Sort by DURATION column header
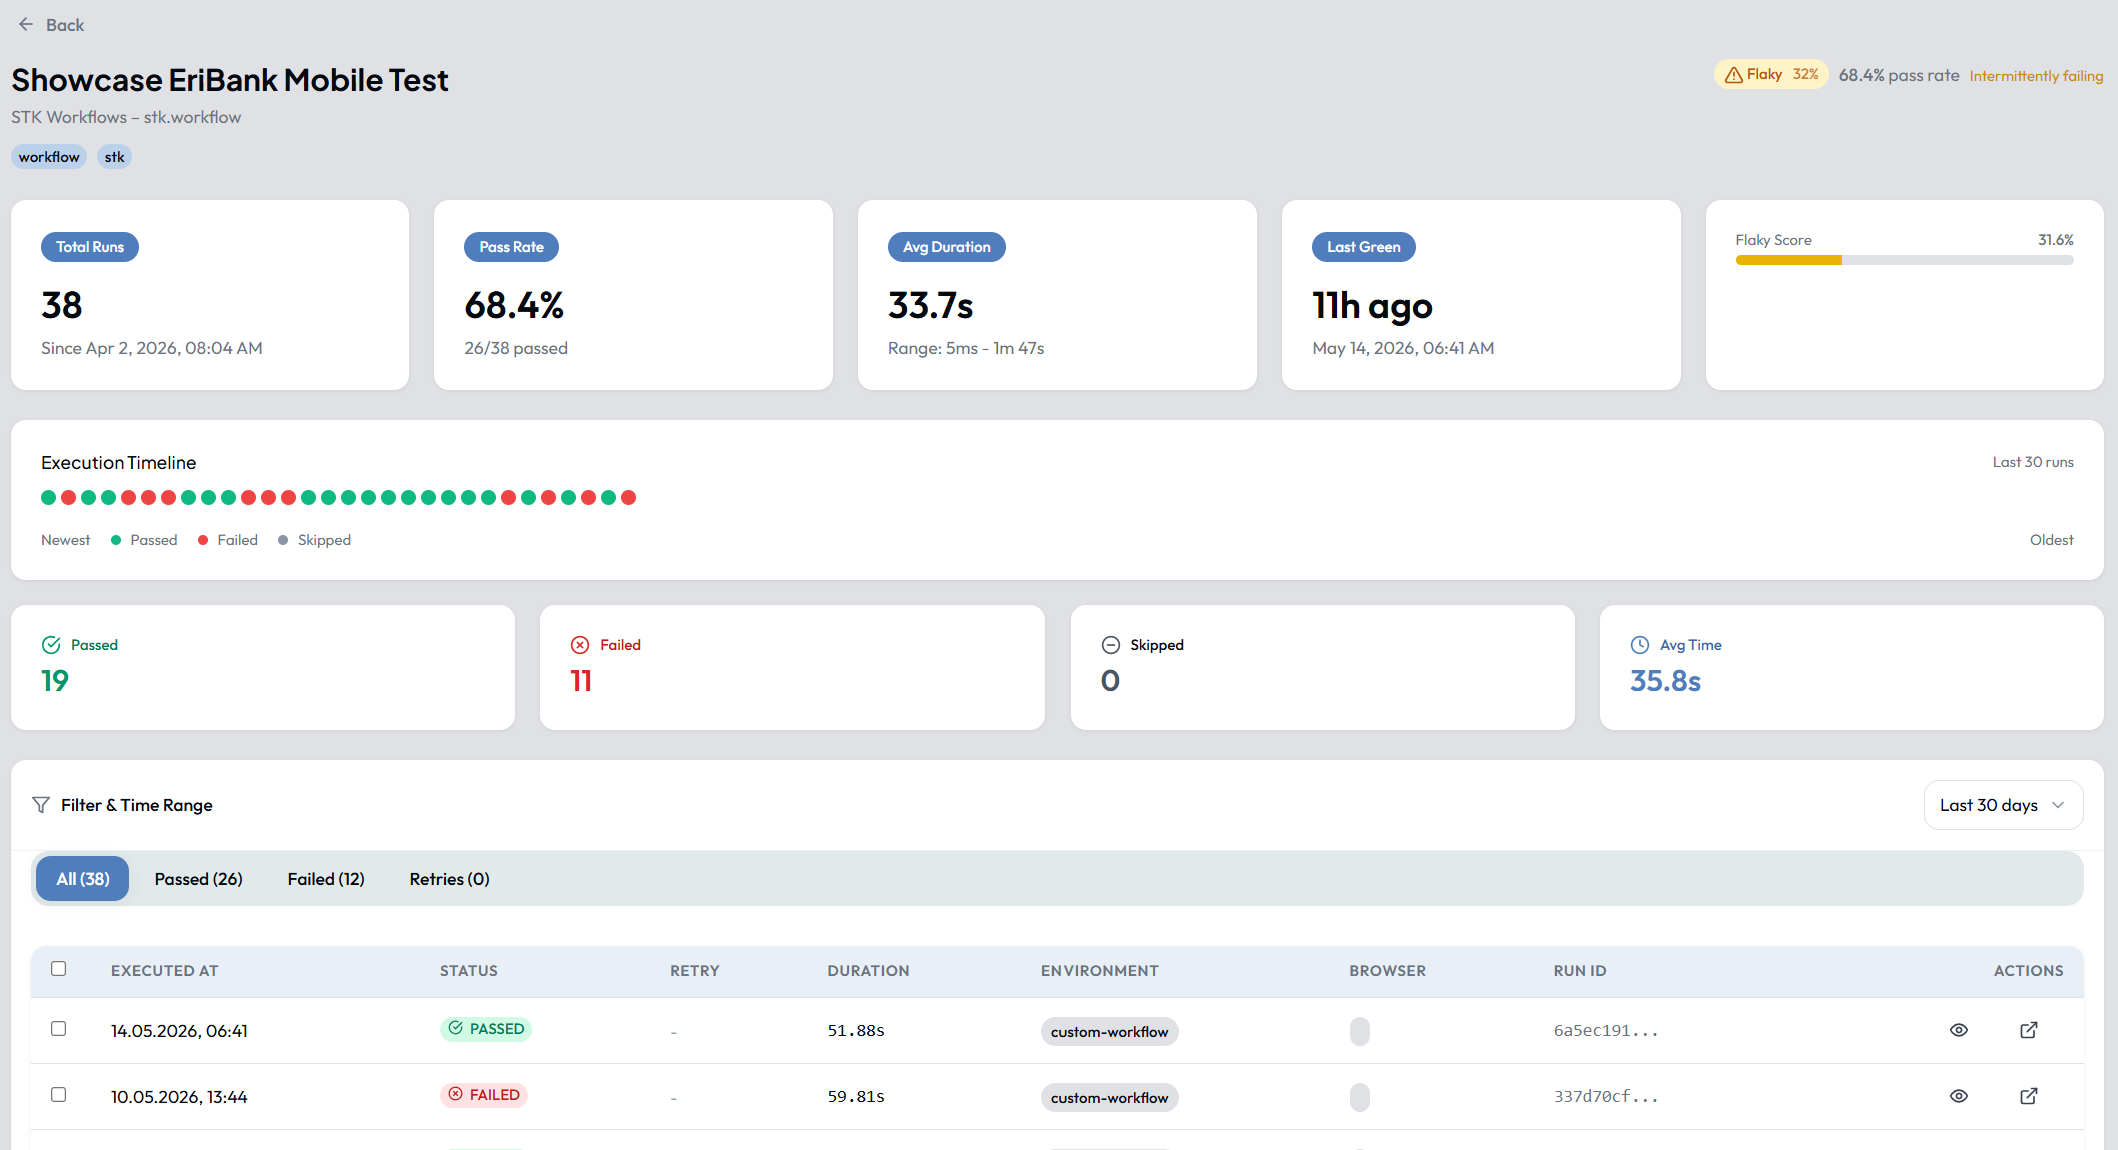The image size is (2118, 1150). pyautogui.click(x=868, y=971)
